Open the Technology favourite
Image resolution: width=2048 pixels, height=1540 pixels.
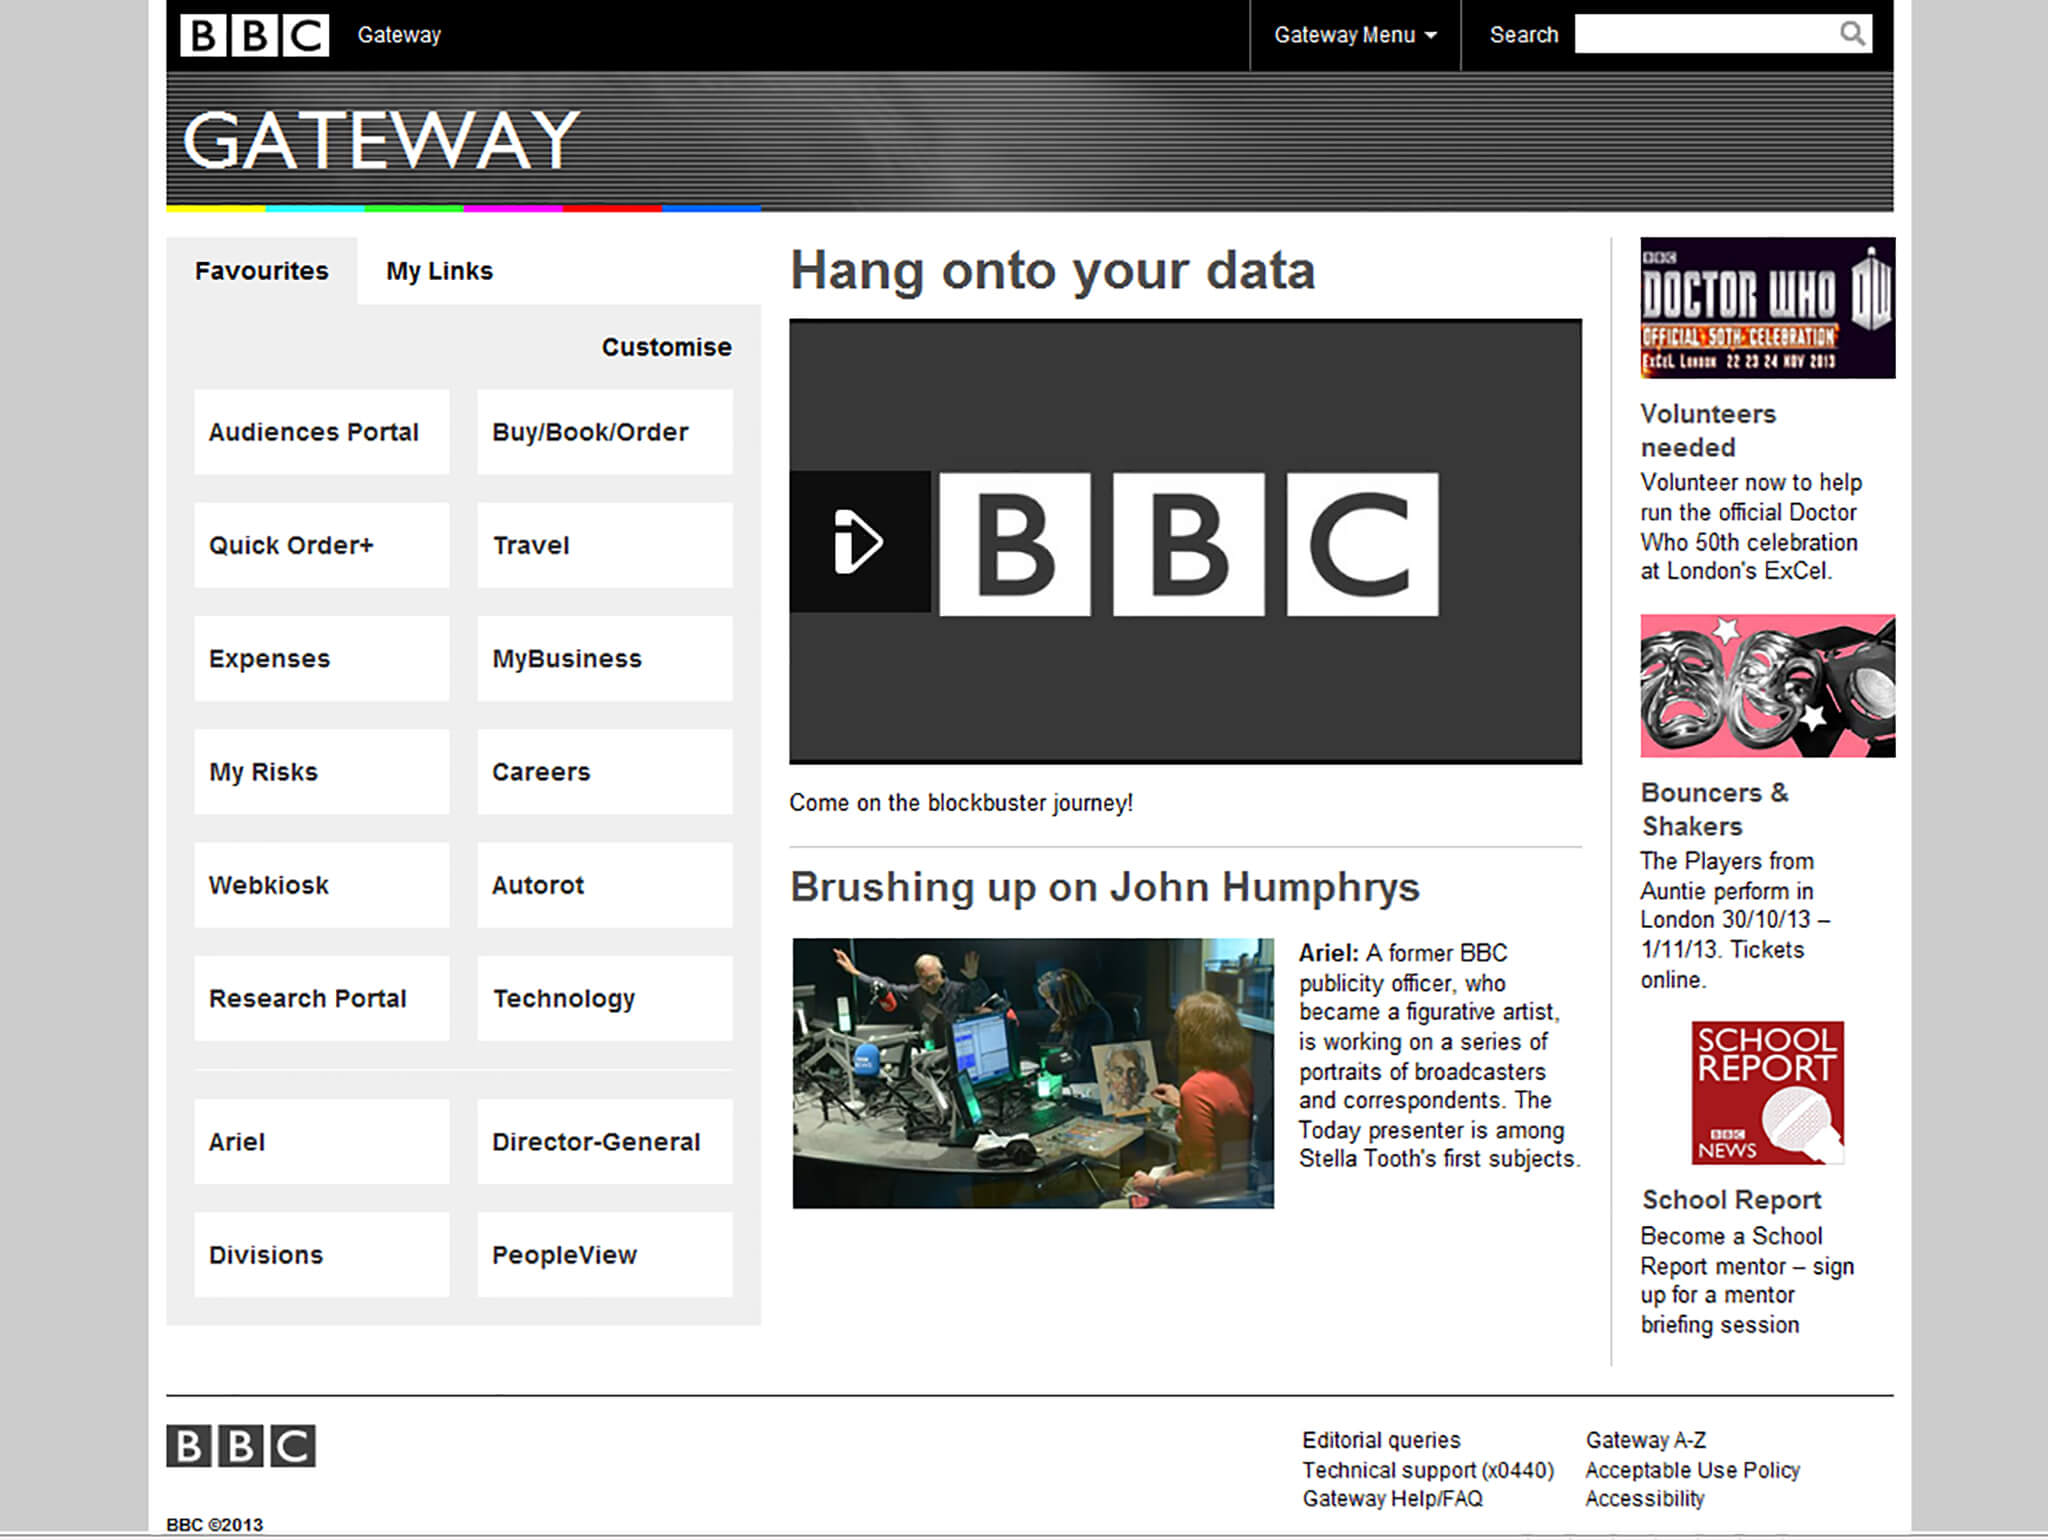[605, 998]
